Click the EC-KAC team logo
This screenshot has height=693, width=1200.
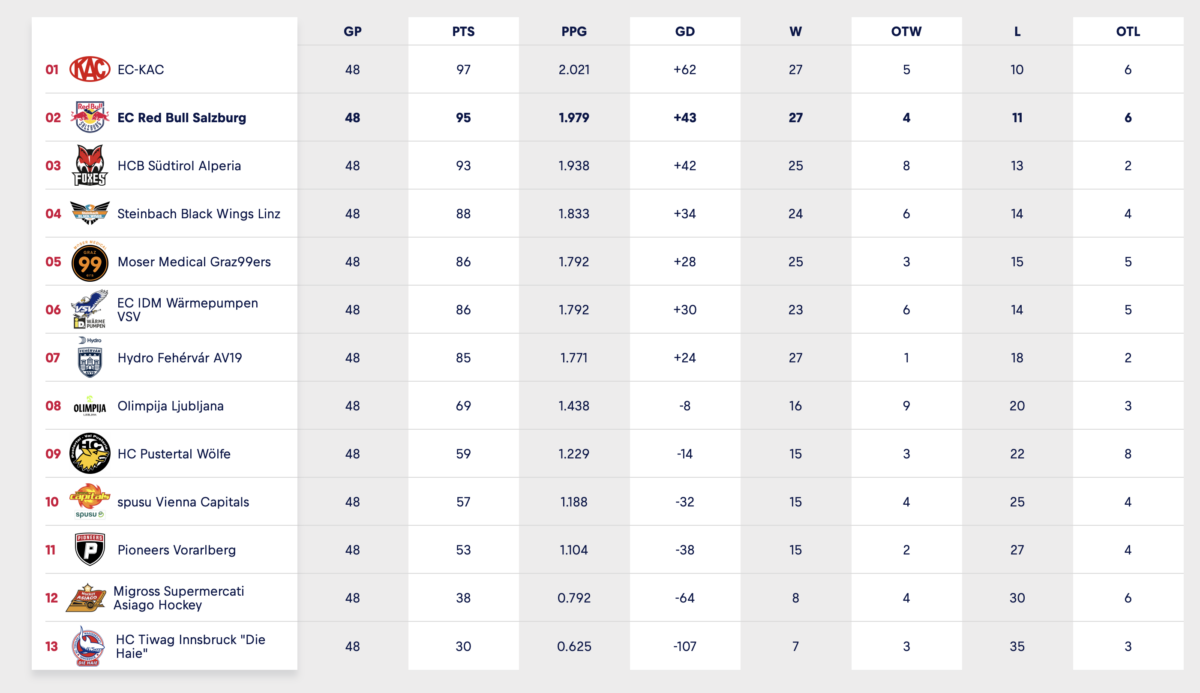click(x=89, y=69)
